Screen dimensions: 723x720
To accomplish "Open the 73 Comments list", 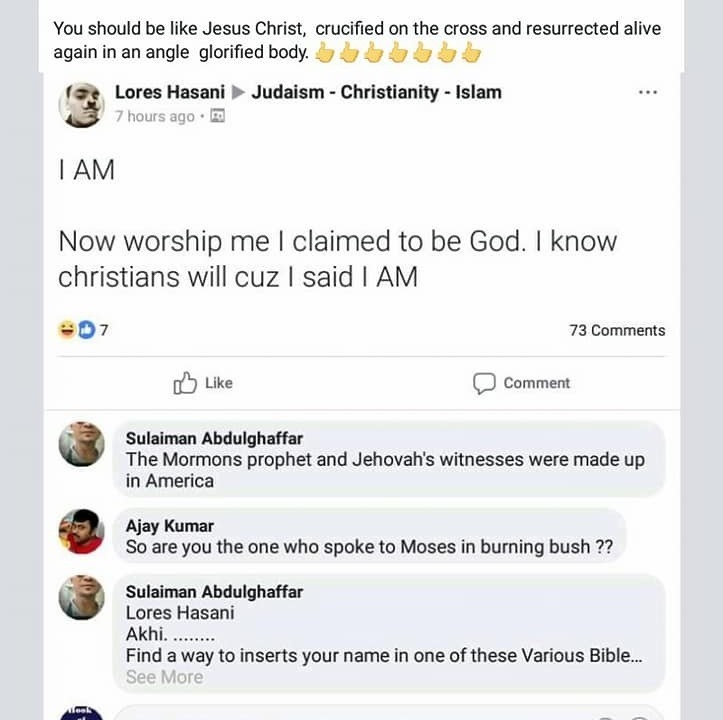I will point(617,330).
